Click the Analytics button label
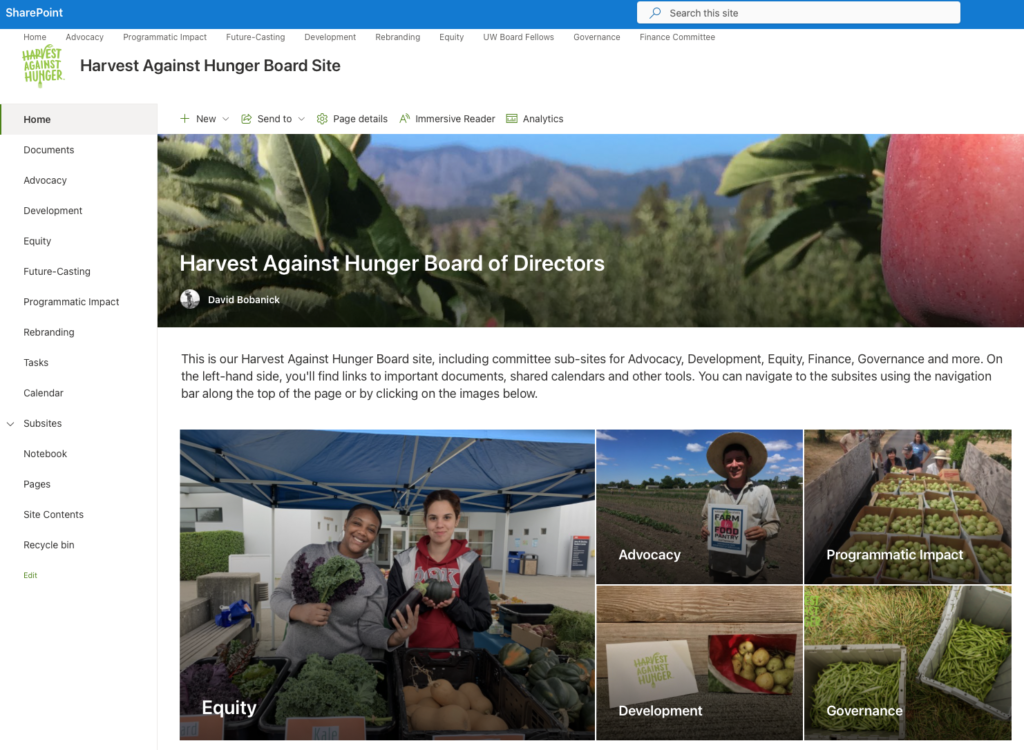This screenshot has width=1024, height=750. click(x=543, y=119)
